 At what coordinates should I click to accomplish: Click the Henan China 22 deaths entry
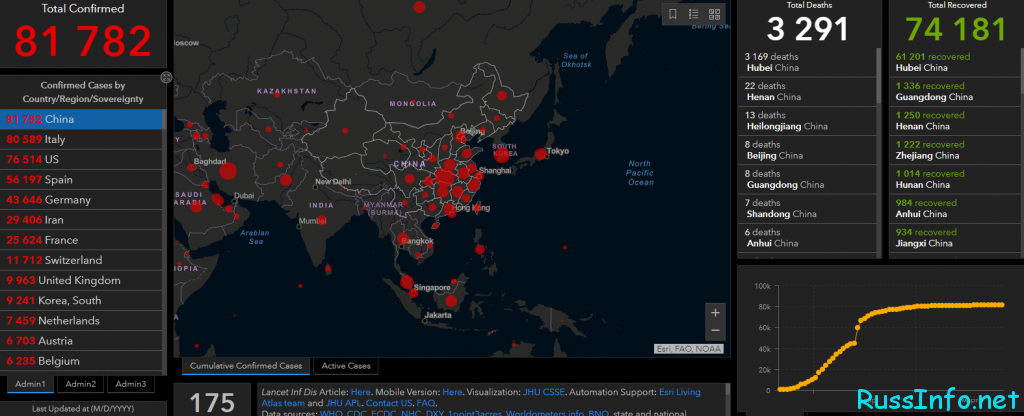(x=807, y=92)
